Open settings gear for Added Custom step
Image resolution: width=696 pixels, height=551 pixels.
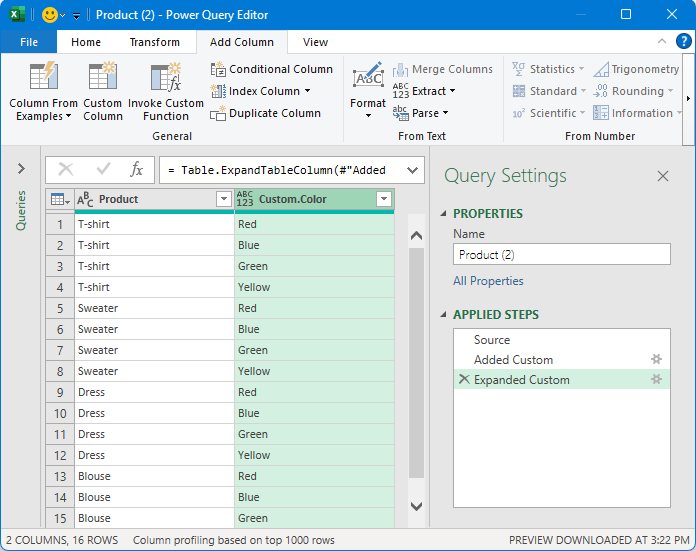tap(657, 360)
